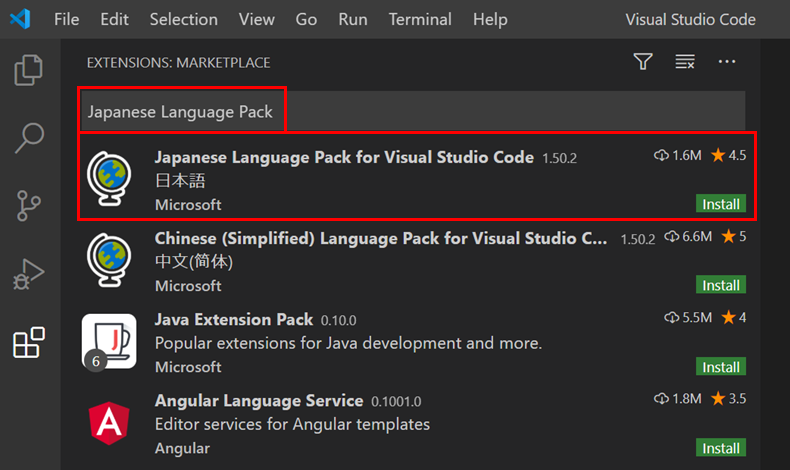Click the 6 badge on Java pack icon
The height and width of the screenshot is (470, 790).
pos(96,361)
